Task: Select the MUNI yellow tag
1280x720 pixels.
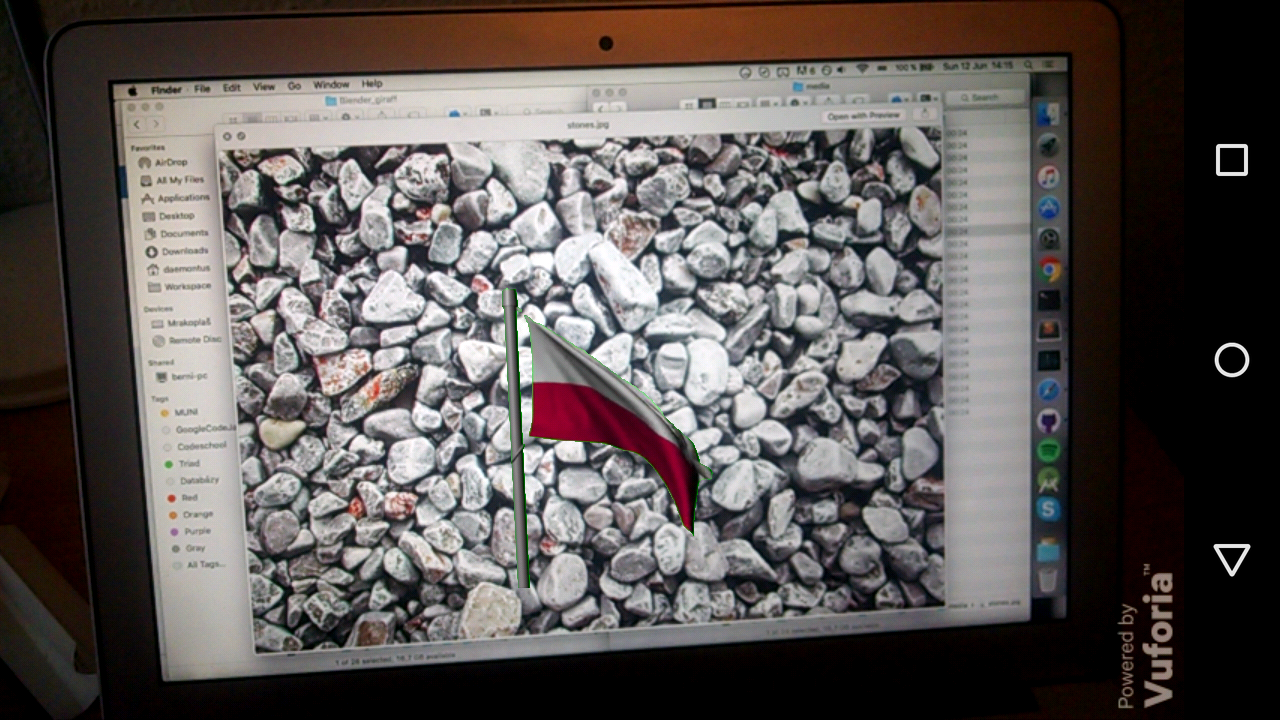Action: coord(180,412)
